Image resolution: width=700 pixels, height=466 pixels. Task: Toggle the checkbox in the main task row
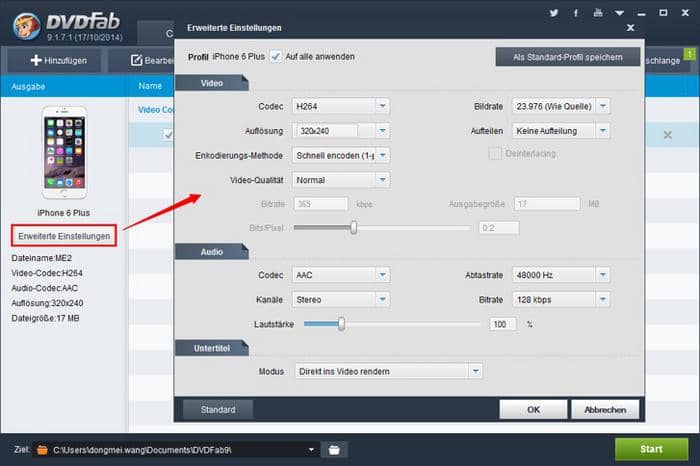pos(168,134)
